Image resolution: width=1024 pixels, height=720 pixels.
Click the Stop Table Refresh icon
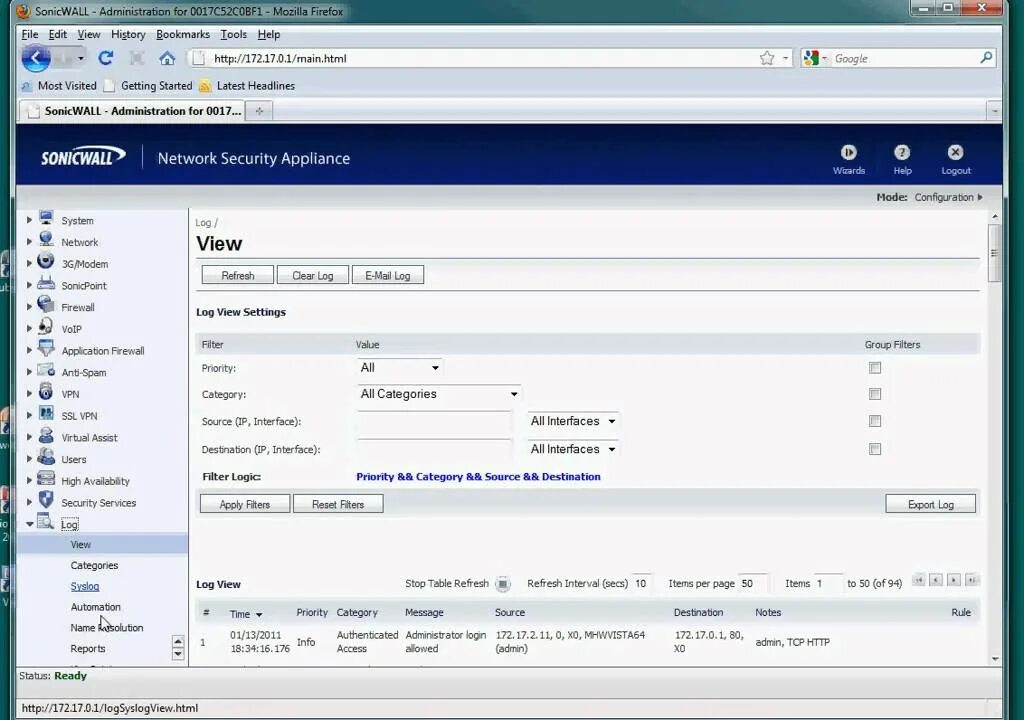tap(502, 583)
